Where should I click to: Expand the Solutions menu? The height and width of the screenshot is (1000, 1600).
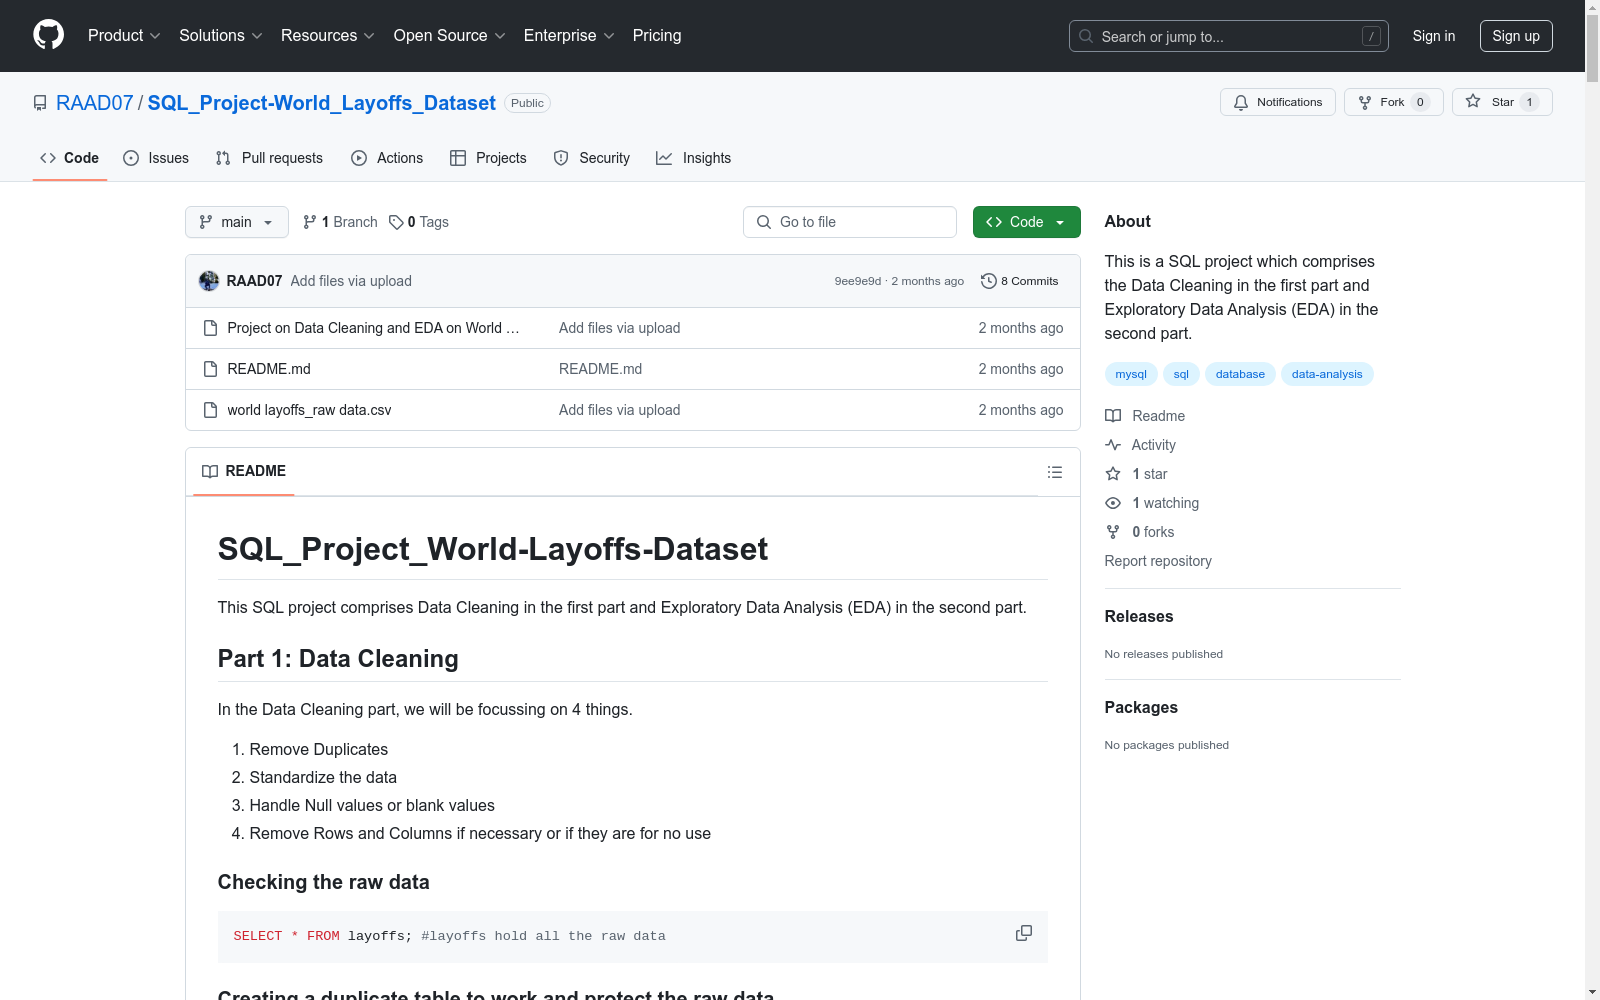point(221,35)
